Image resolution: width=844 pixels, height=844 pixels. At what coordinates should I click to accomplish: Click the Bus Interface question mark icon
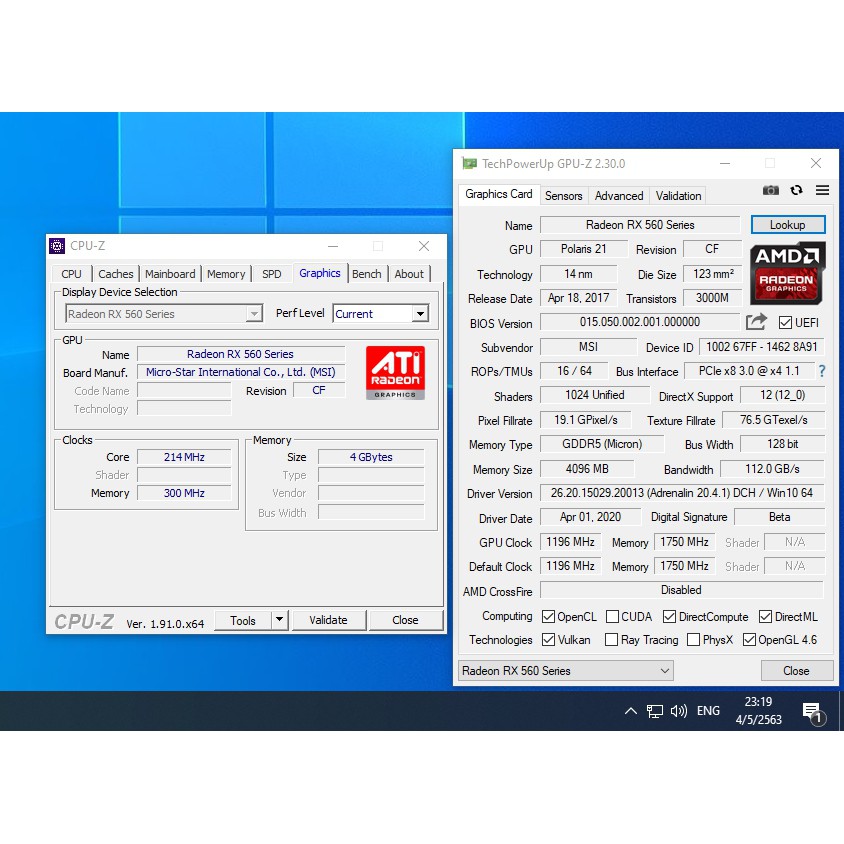pyautogui.click(x=822, y=371)
